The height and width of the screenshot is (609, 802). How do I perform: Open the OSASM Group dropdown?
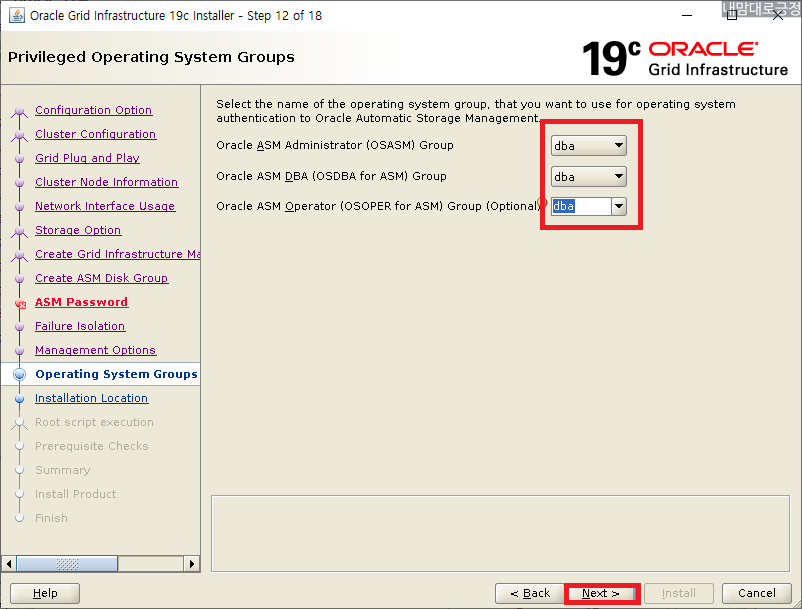[588, 146]
